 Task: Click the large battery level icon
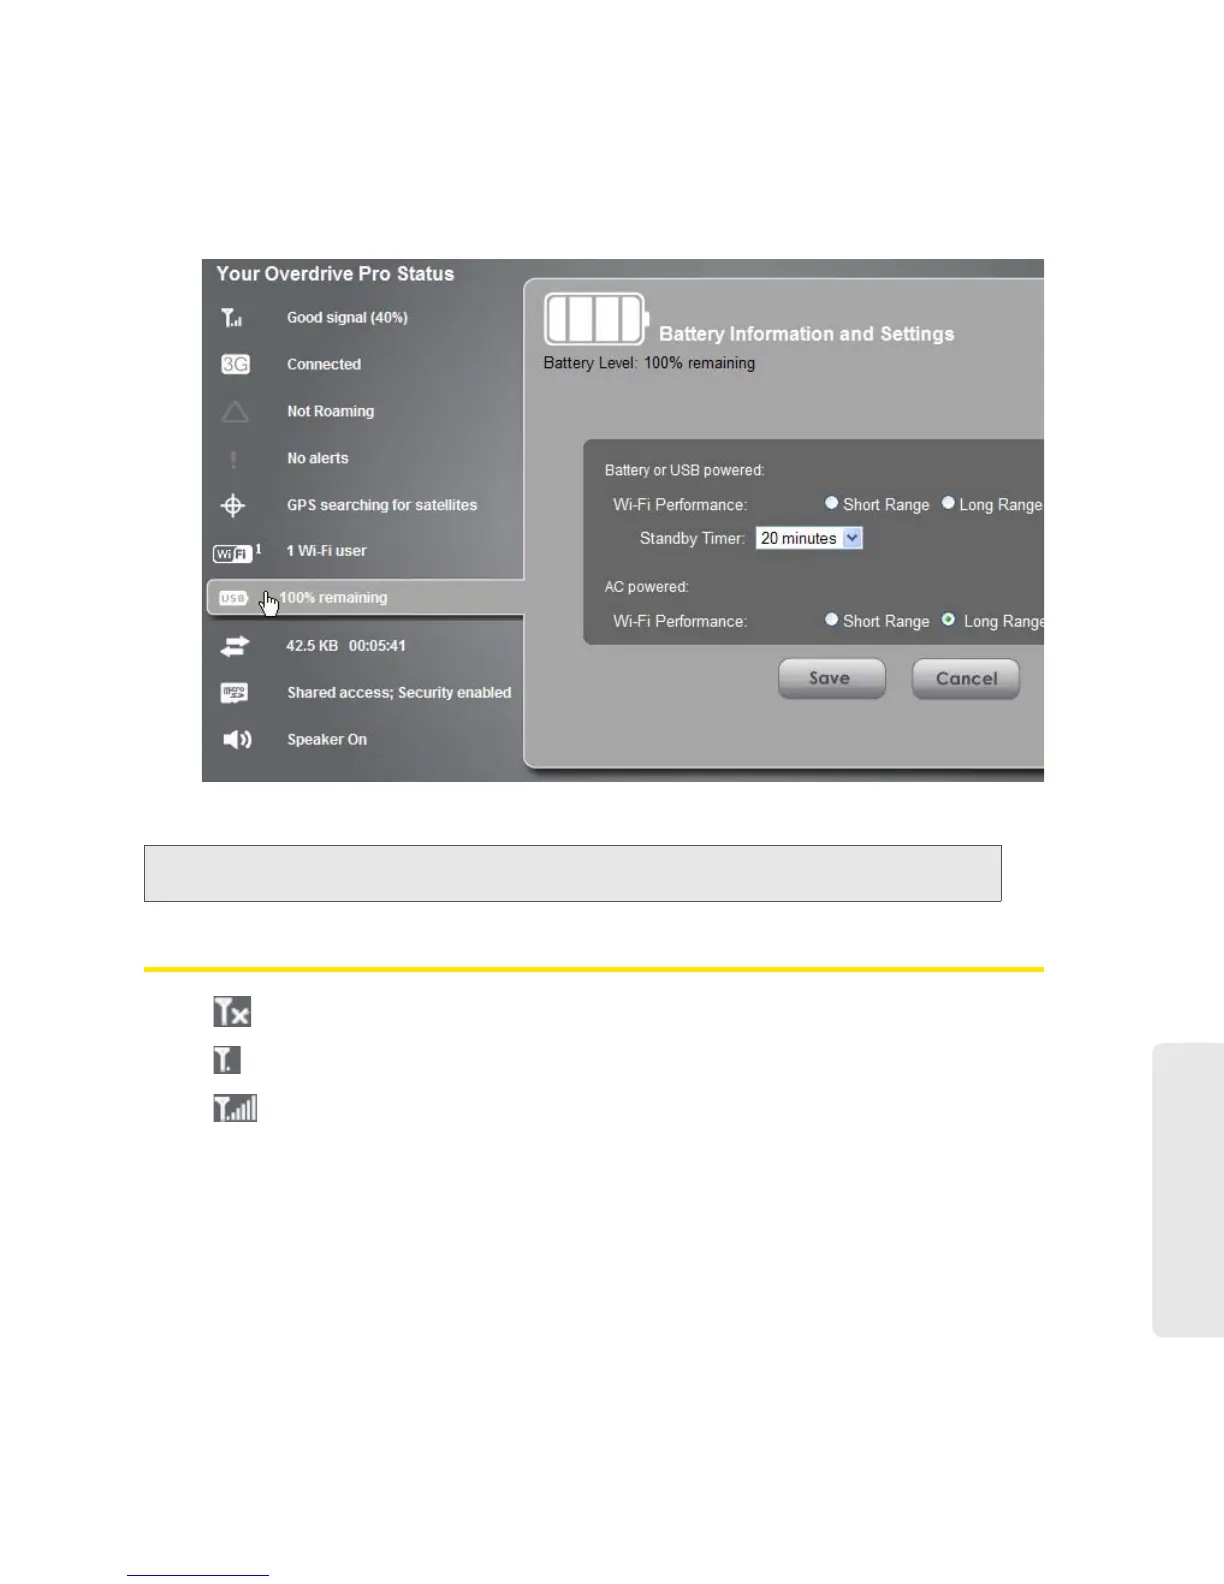(x=596, y=319)
